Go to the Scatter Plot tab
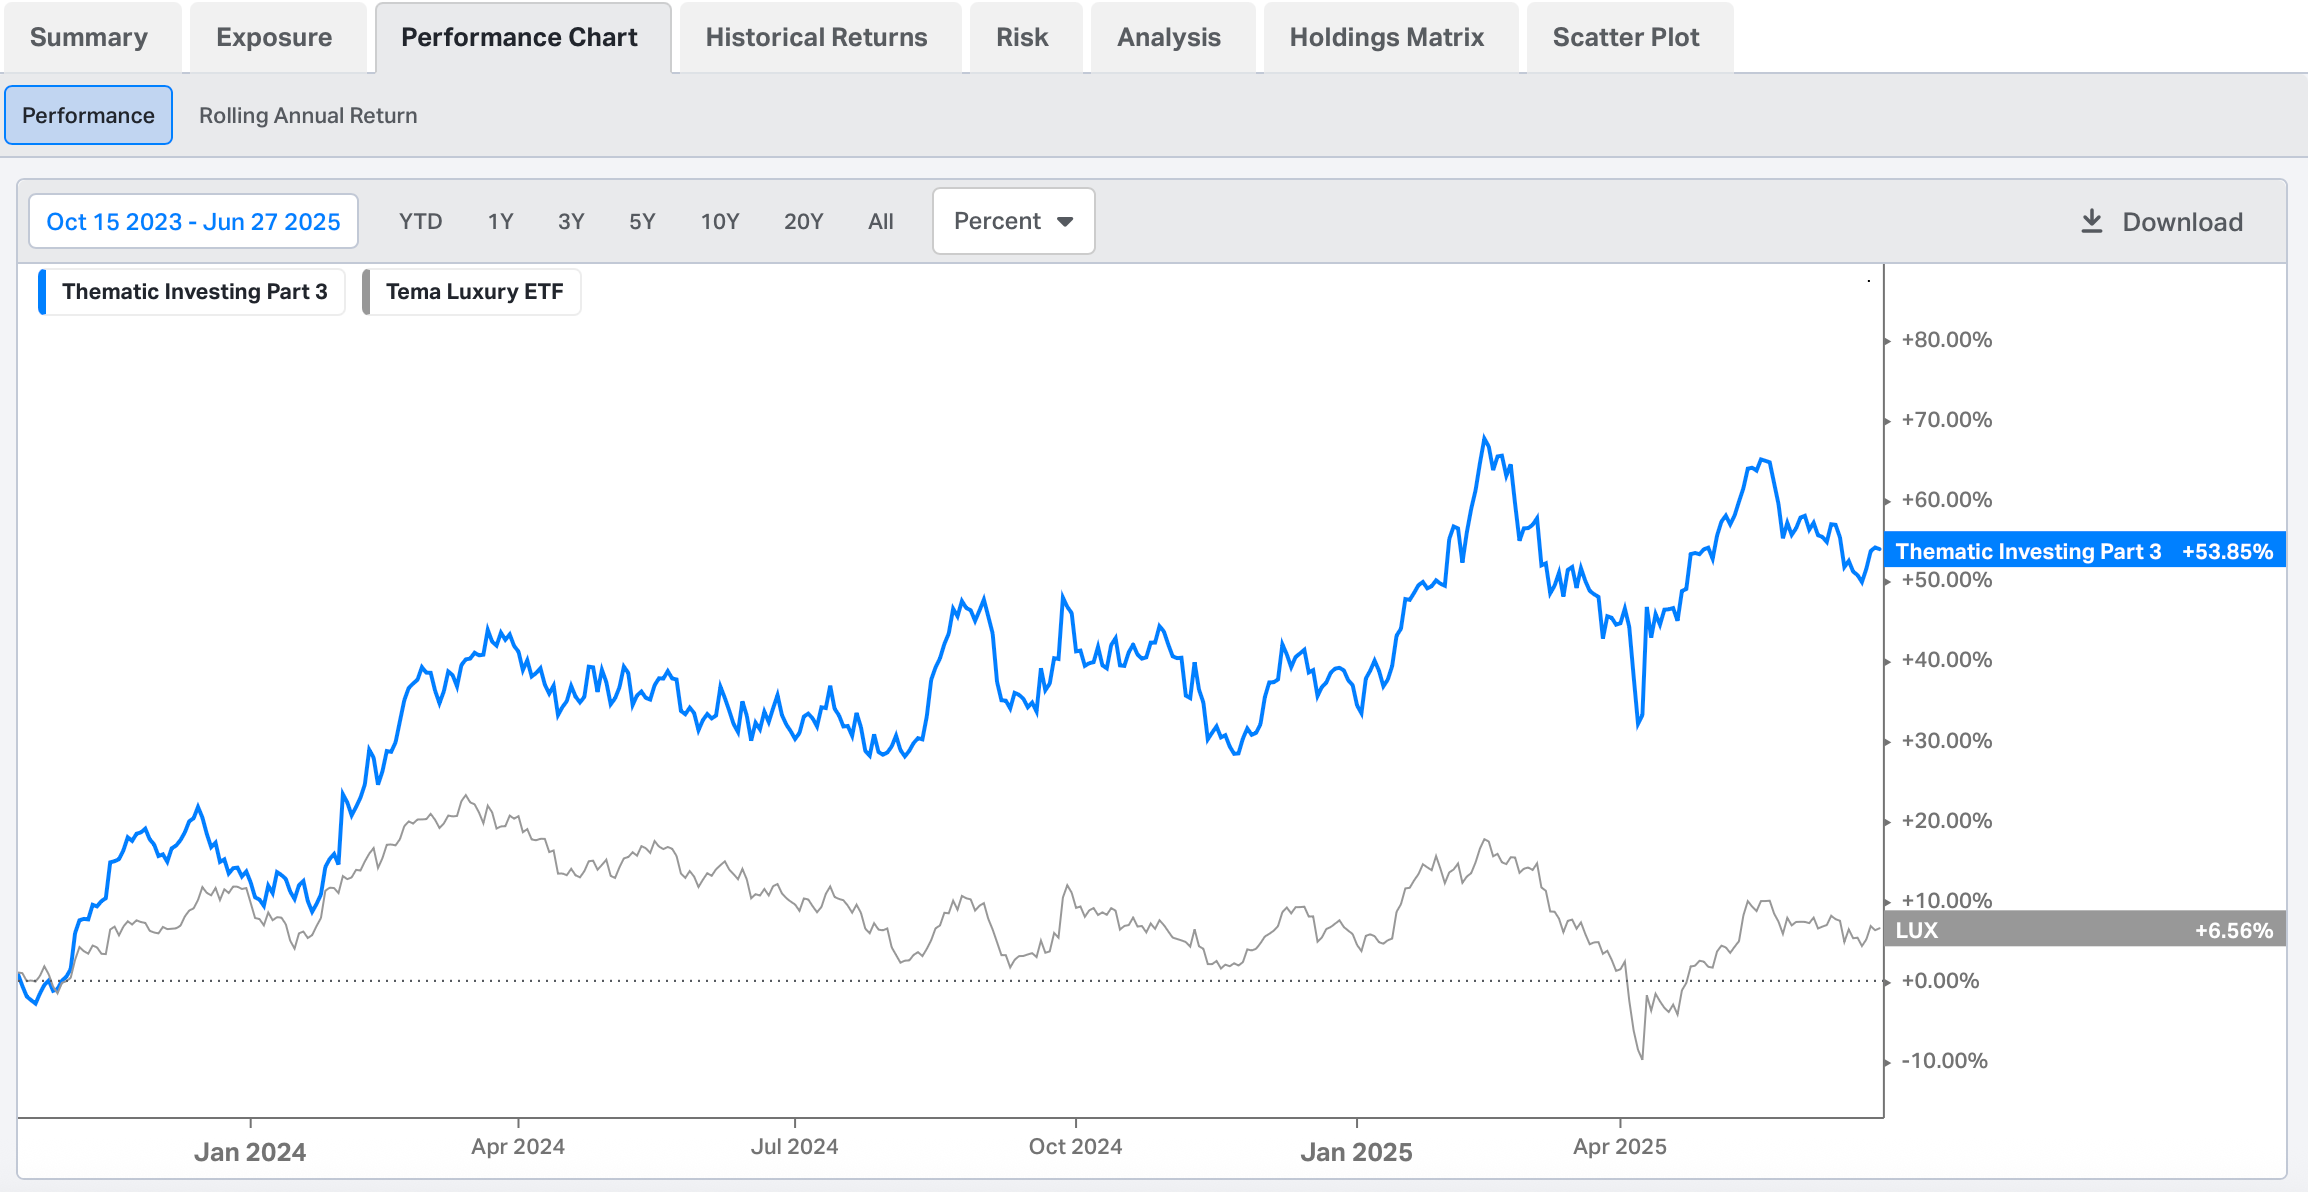The height and width of the screenshot is (1192, 2308). [1625, 37]
